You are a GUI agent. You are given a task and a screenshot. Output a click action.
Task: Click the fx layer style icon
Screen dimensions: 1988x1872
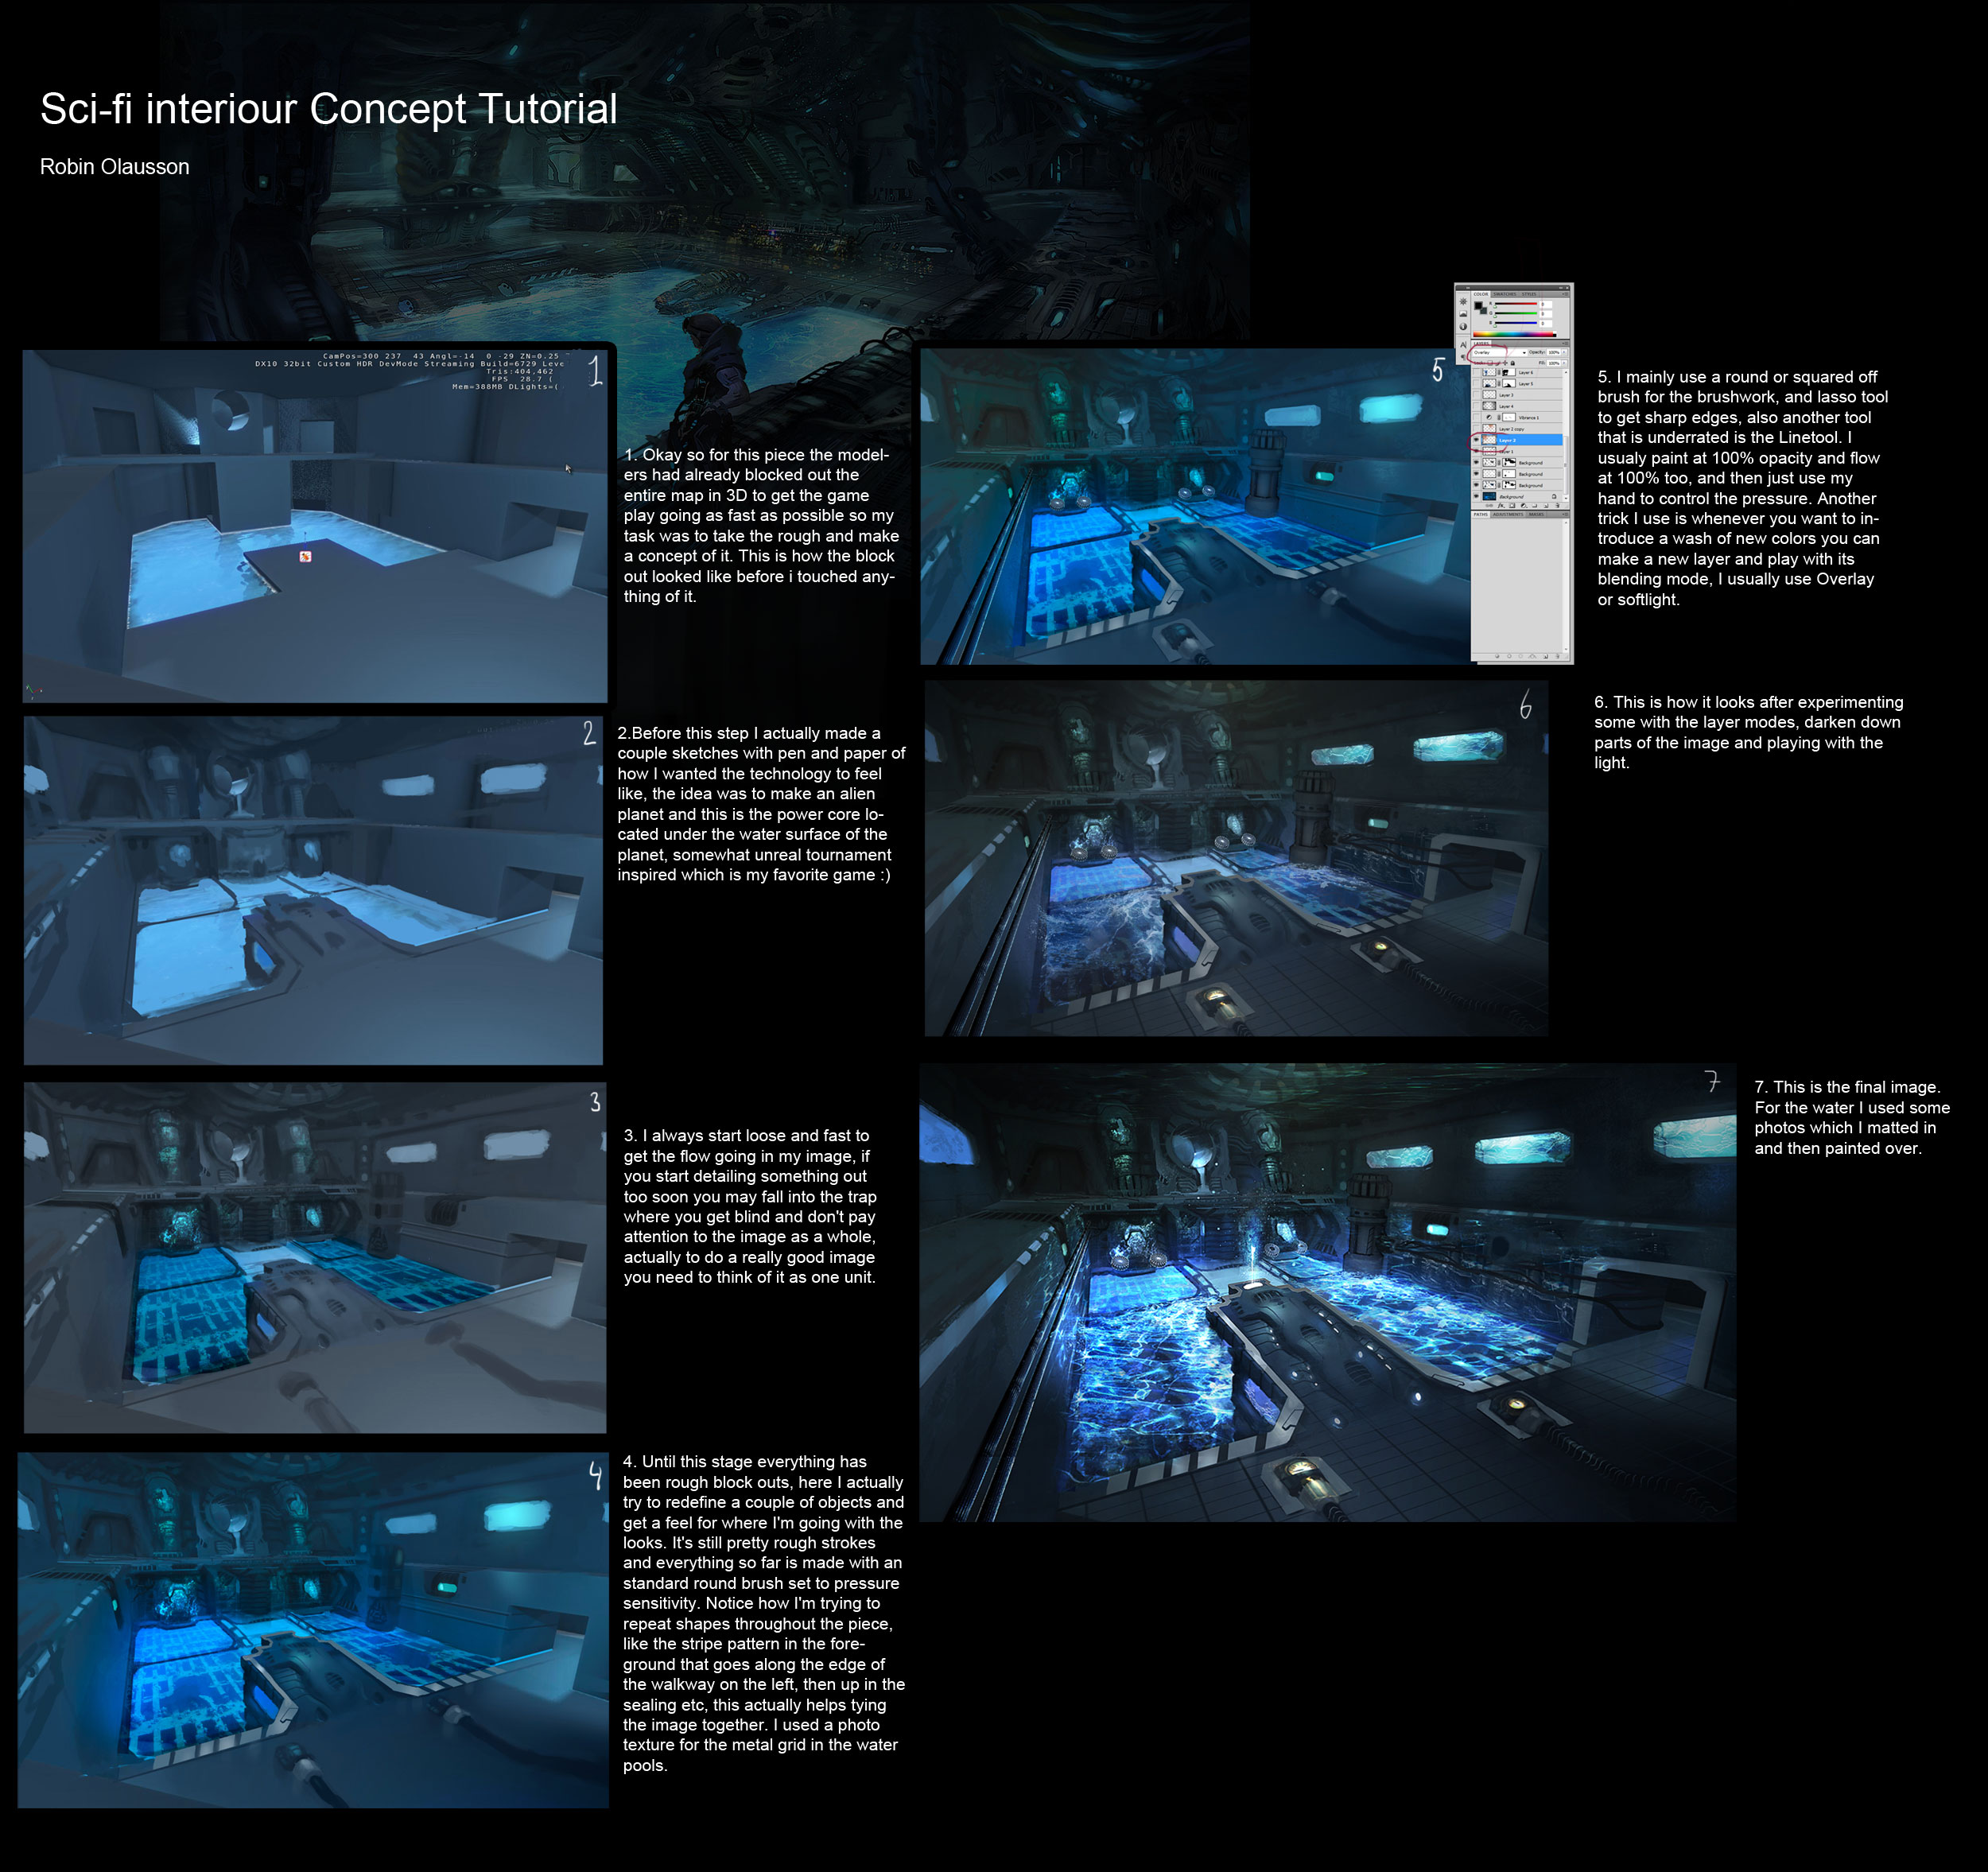point(1501,506)
